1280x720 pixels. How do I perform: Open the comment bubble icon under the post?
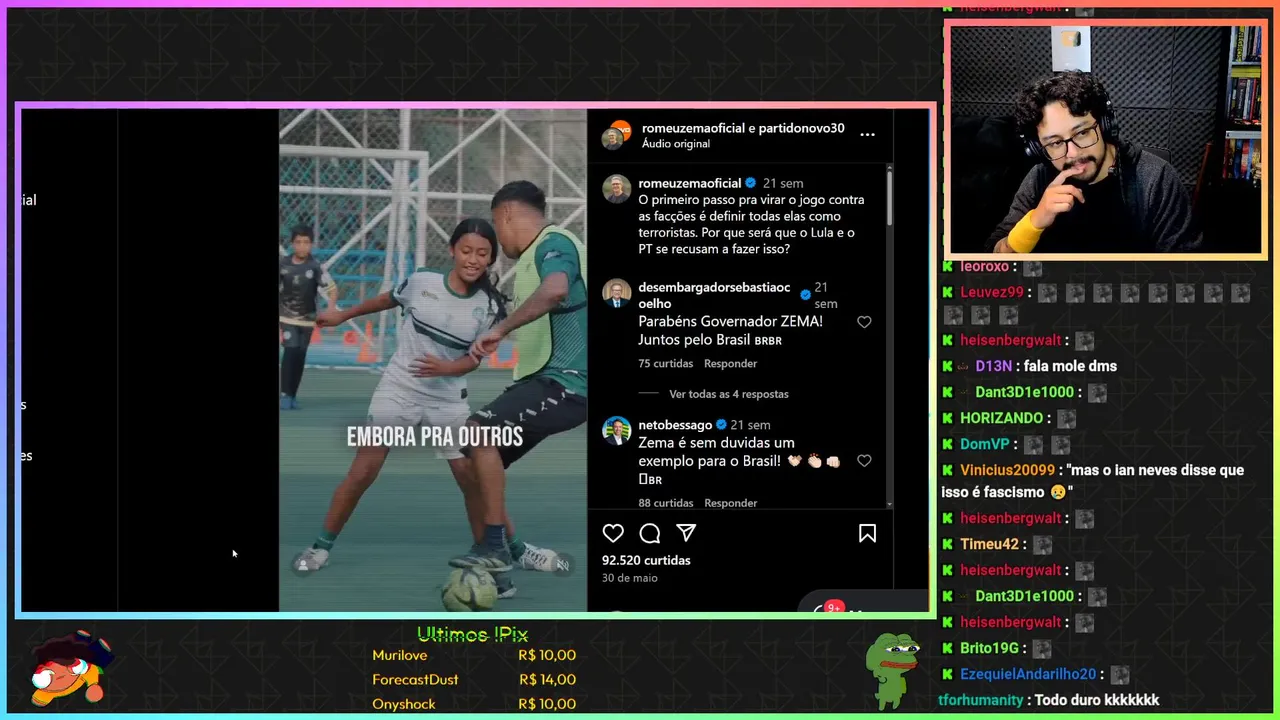coord(650,533)
